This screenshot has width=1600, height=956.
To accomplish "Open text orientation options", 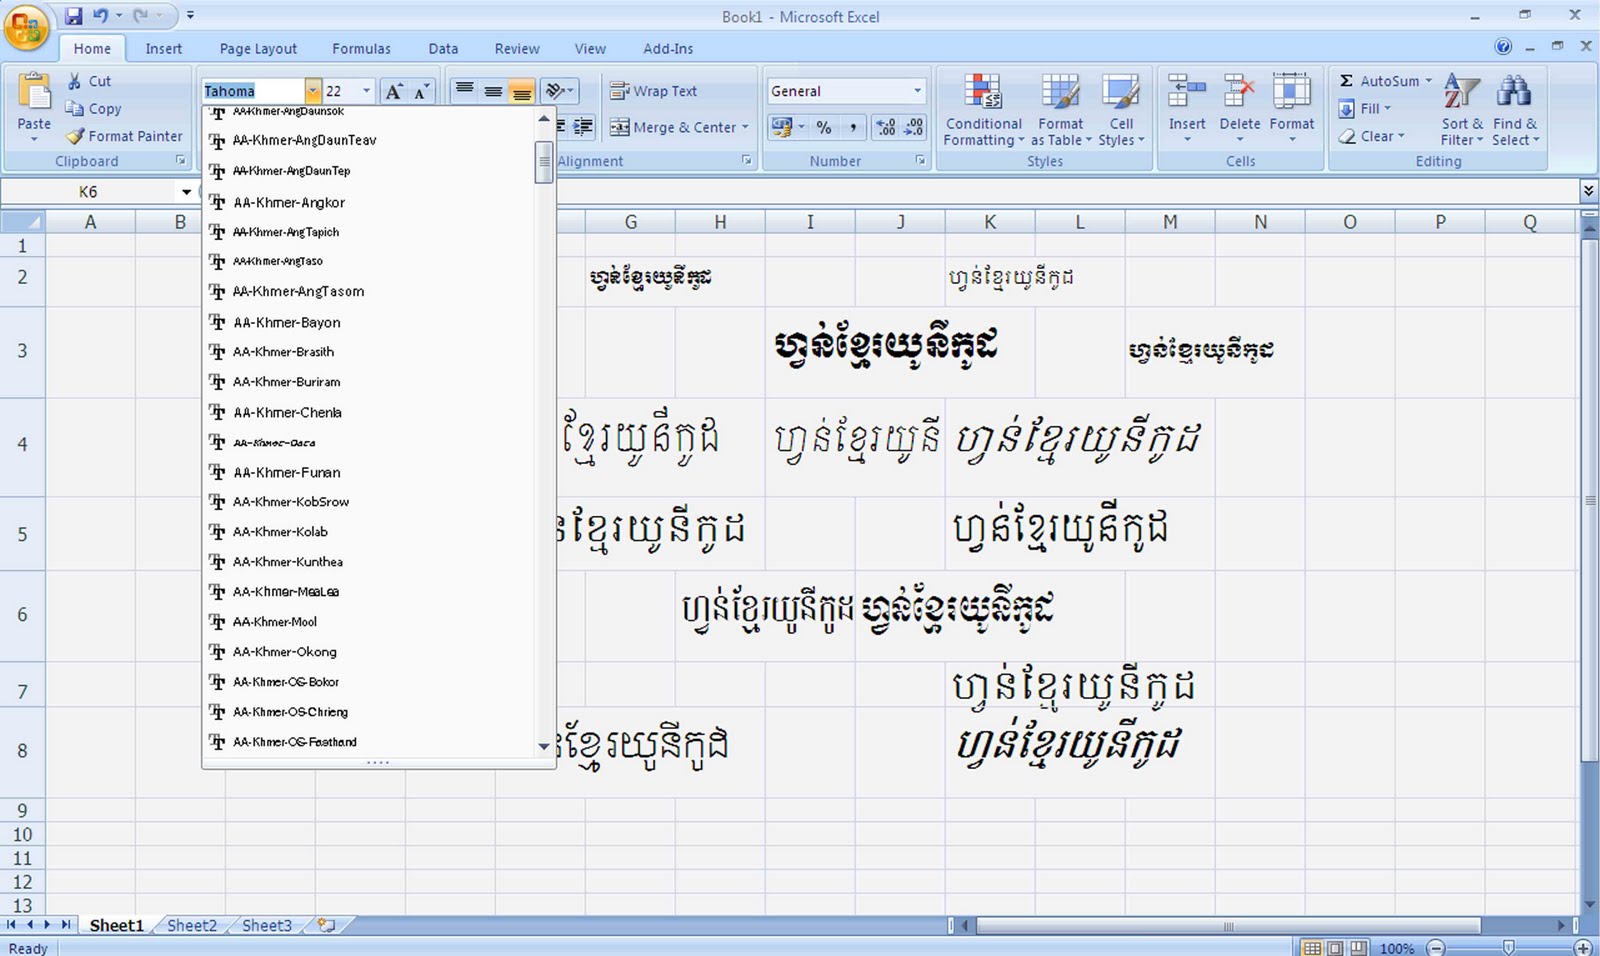I will click(x=559, y=90).
